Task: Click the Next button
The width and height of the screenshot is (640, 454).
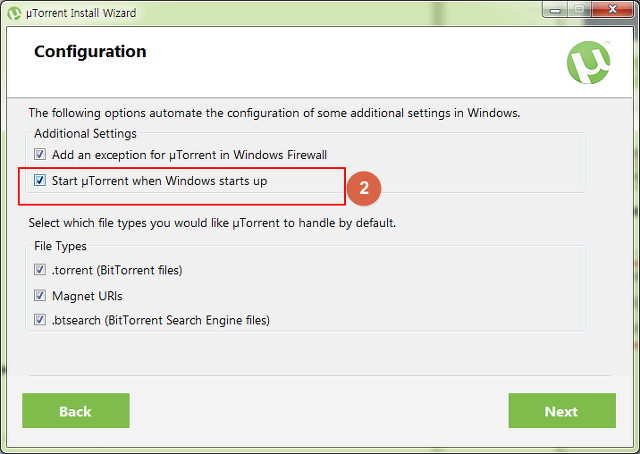Action: tap(562, 411)
